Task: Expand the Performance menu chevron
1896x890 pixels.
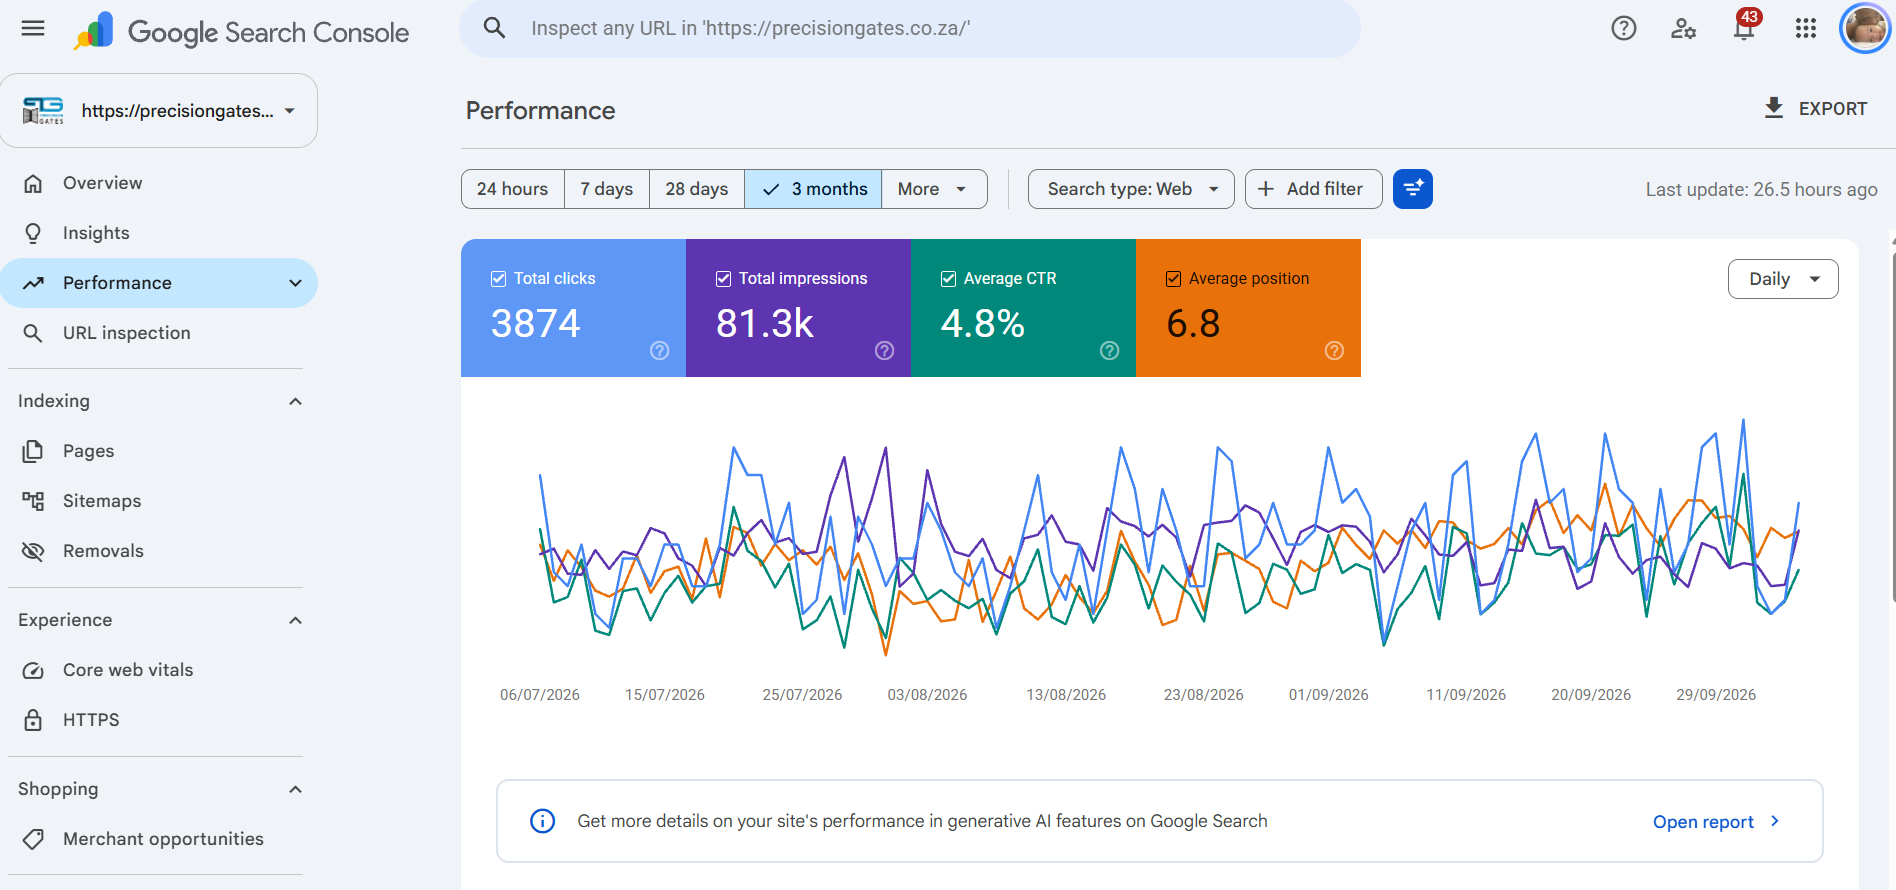Action: (x=295, y=283)
